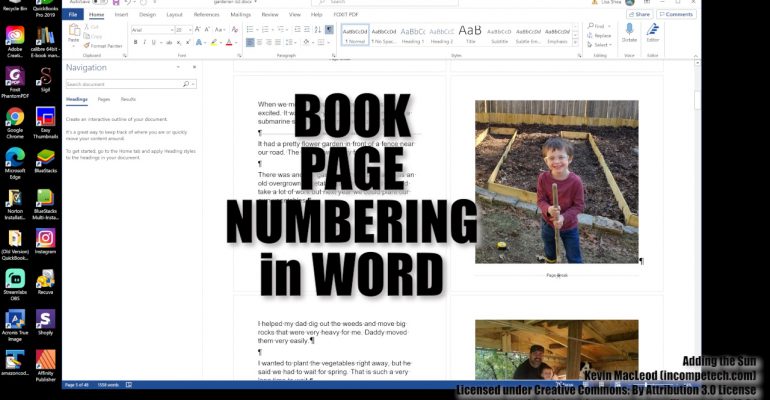
Task: Click magnifier icon in Navigation search box
Action: (186, 84)
